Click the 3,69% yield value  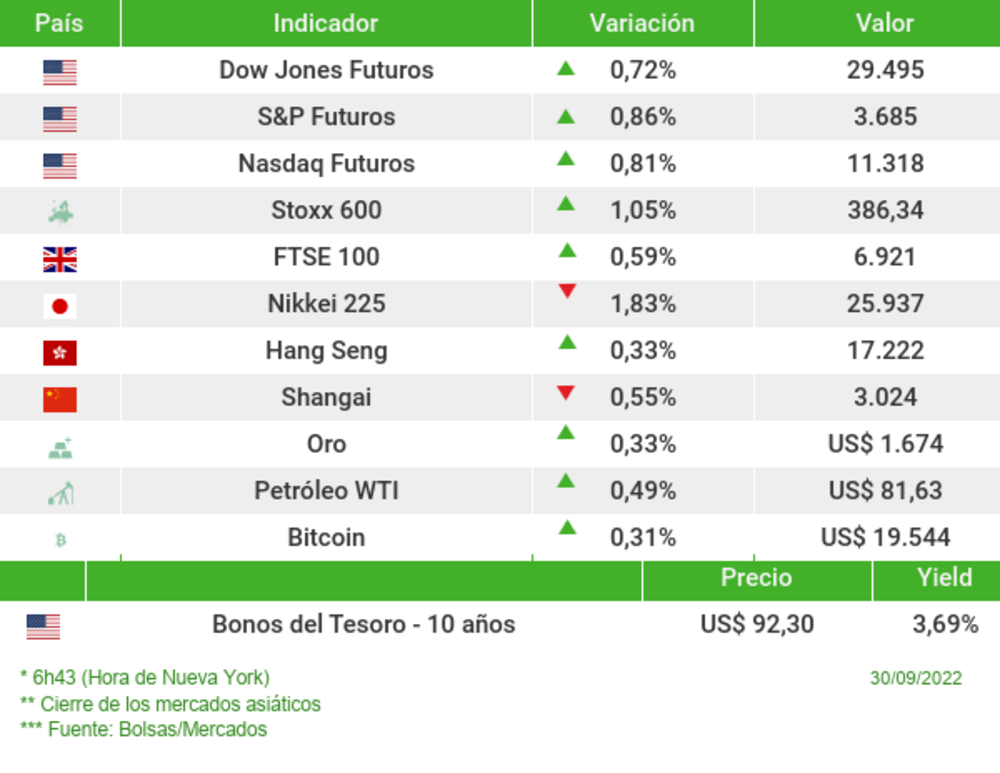click(945, 625)
